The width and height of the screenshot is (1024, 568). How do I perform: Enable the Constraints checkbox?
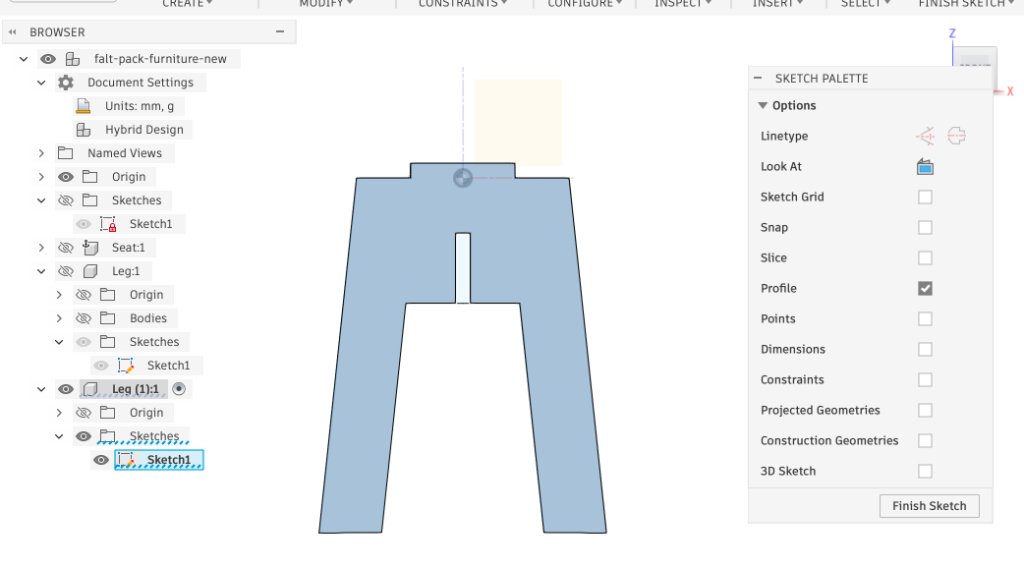[x=925, y=380]
